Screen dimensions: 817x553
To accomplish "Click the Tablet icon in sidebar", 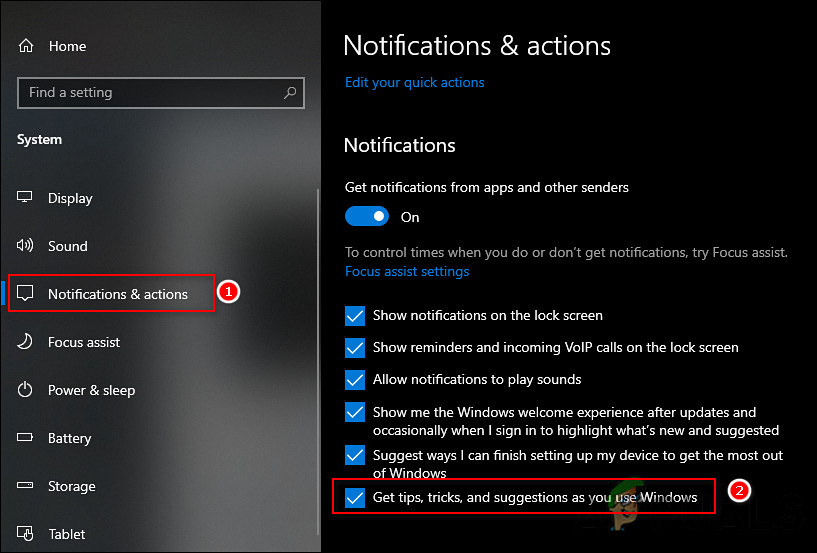I will coord(24,533).
